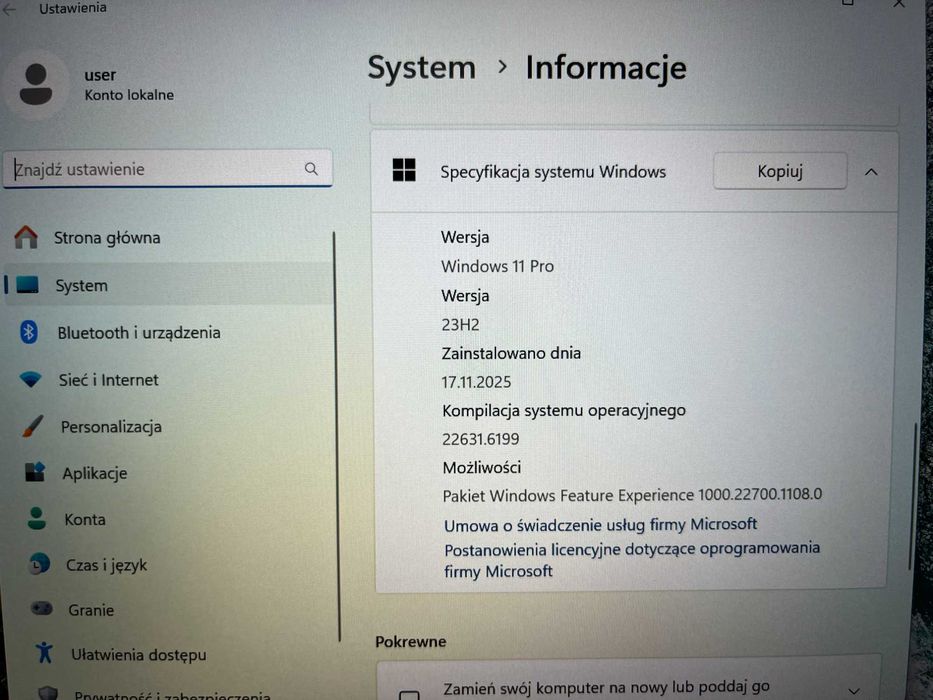Image resolution: width=933 pixels, height=700 pixels.
Task: Click the Wi-Fi network icon
Action: click(x=30, y=379)
